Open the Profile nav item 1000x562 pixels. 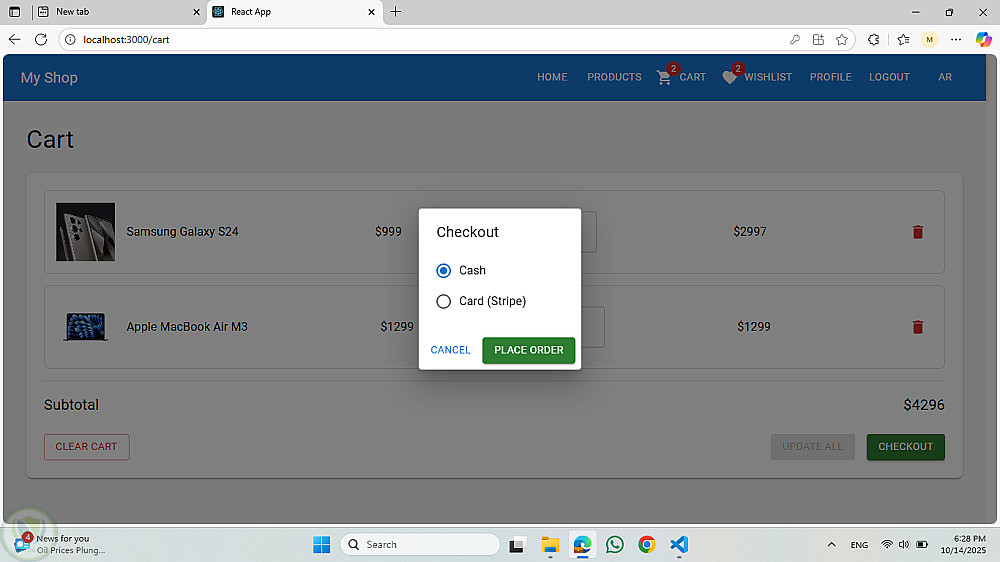point(830,77)
